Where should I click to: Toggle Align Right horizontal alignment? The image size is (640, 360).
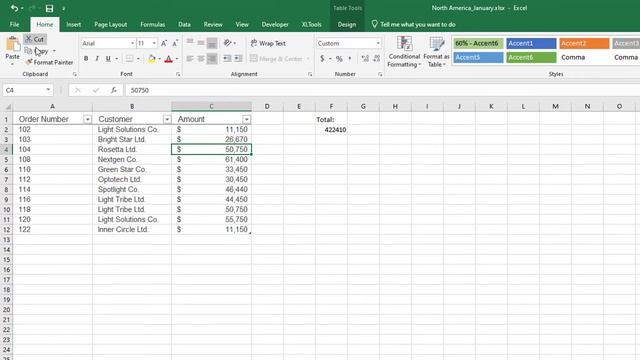pyautogui.click(x=212, y=59)
